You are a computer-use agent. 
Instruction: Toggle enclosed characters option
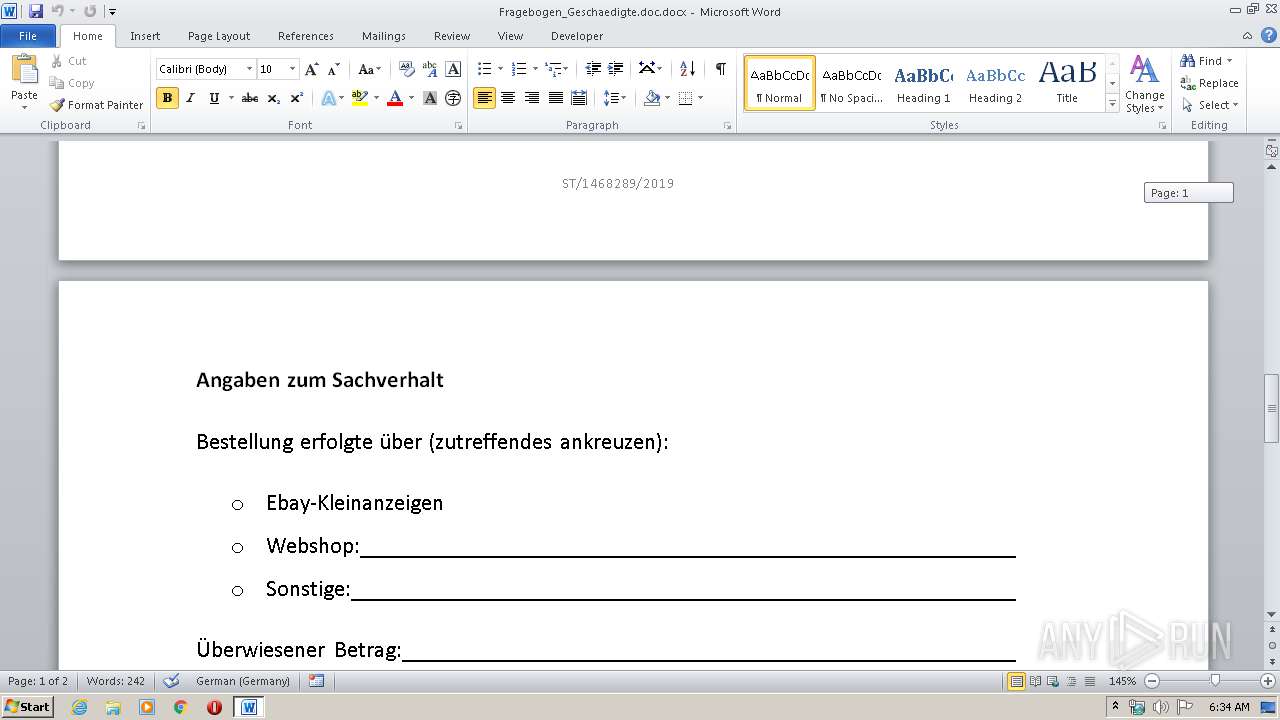click(x=453, y=98)
